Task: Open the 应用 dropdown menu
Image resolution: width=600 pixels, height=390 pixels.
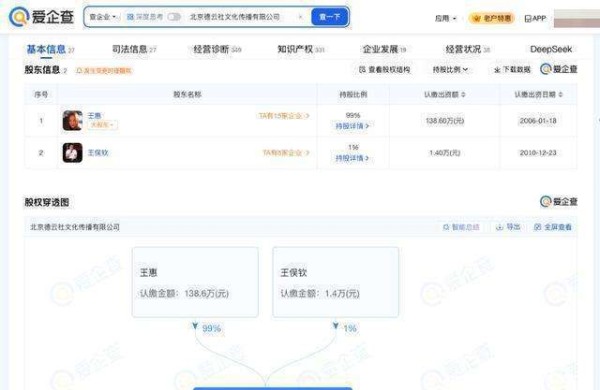Action: point(445,18)
